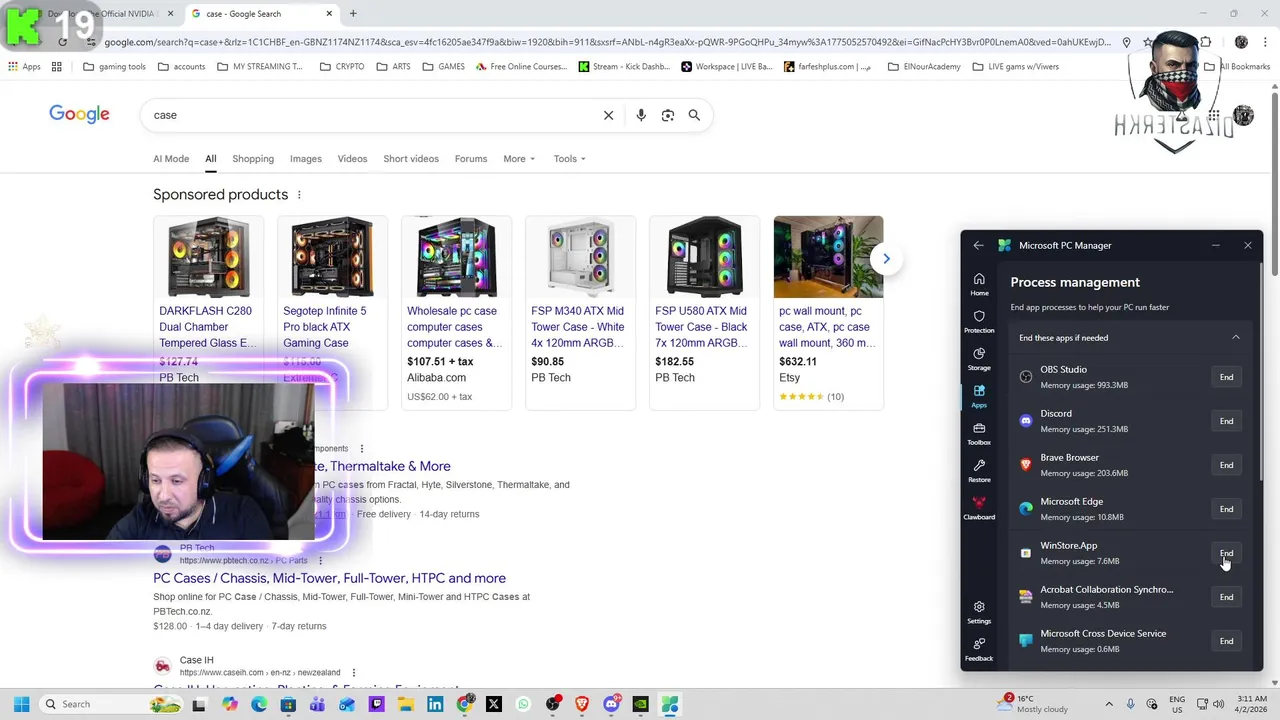Open Restore in PC Manager sidebar

(x=979, y=471)
